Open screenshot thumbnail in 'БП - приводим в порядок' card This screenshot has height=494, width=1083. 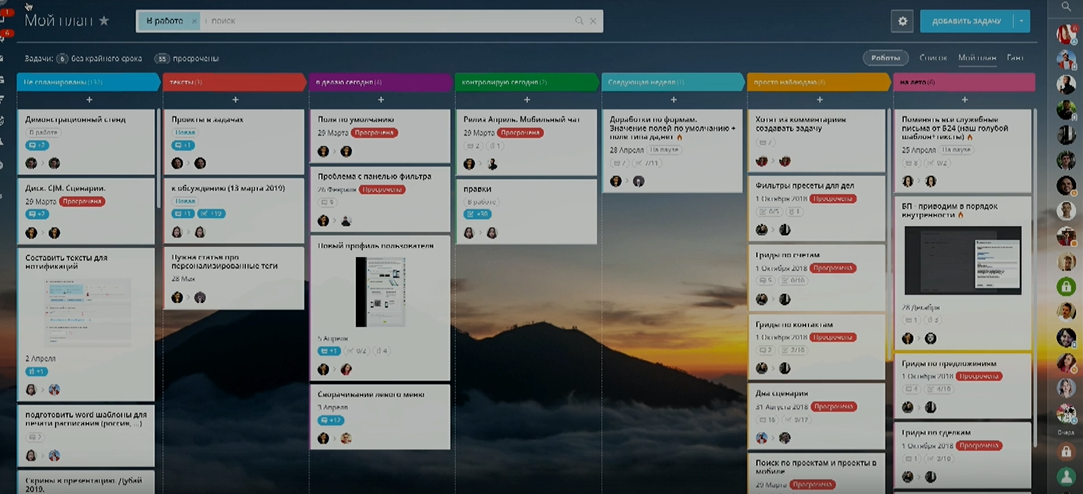(x=963, y=260)
